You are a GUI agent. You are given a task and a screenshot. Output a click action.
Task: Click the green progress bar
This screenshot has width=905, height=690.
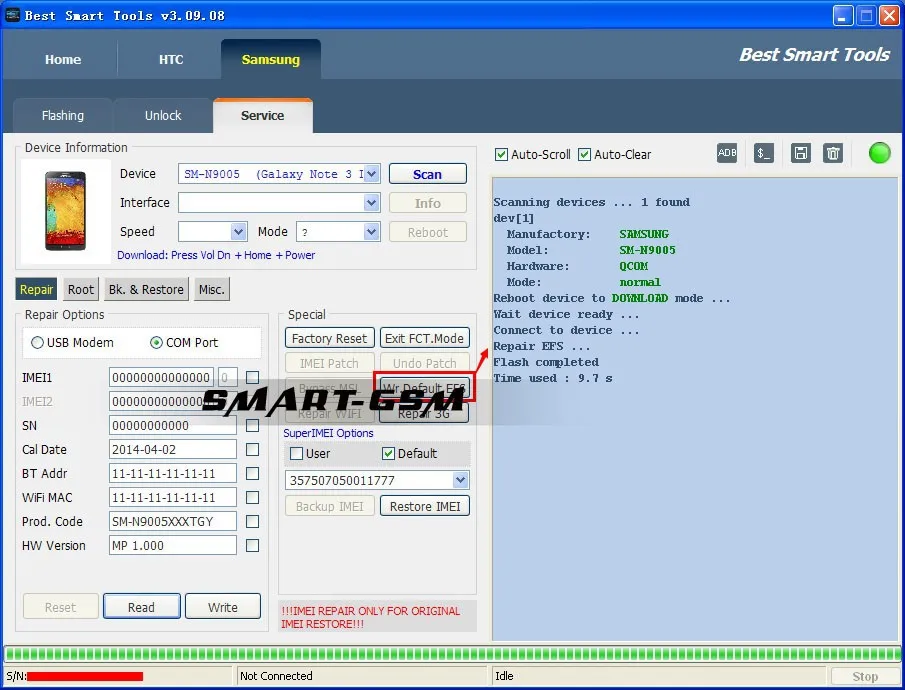point(452,654)
